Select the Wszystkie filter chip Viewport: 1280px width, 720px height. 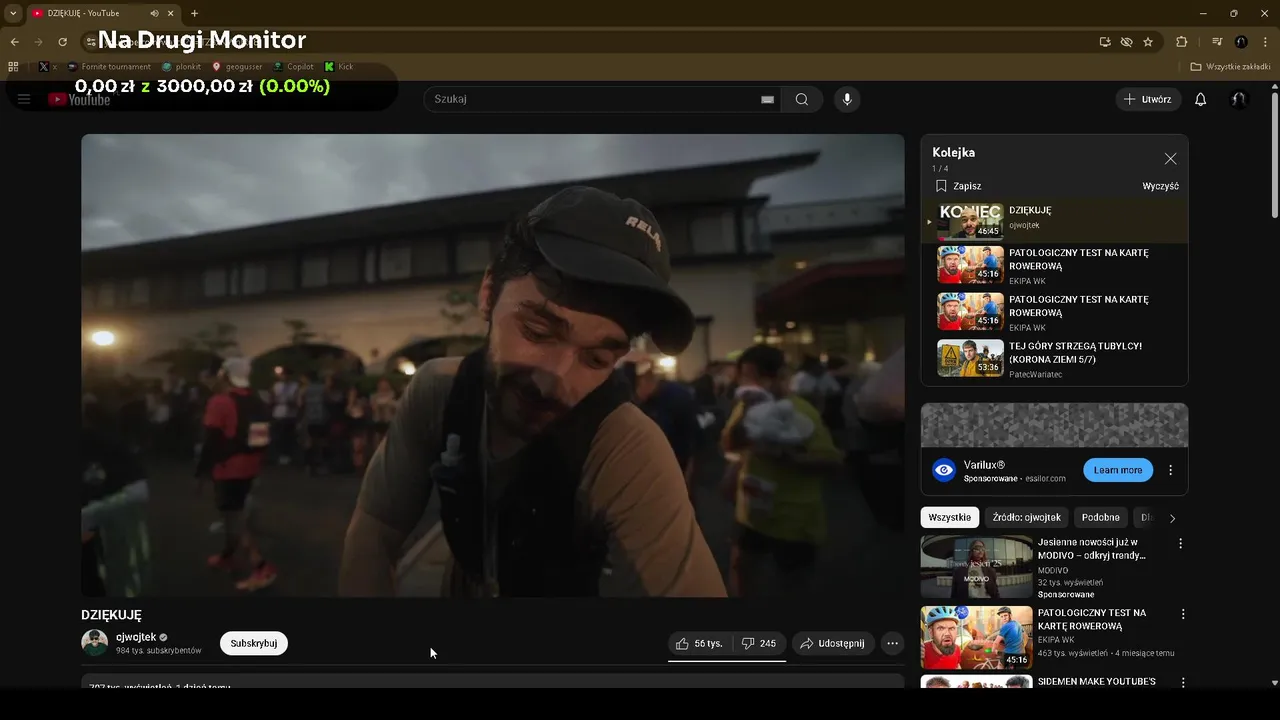coord(949,517)
